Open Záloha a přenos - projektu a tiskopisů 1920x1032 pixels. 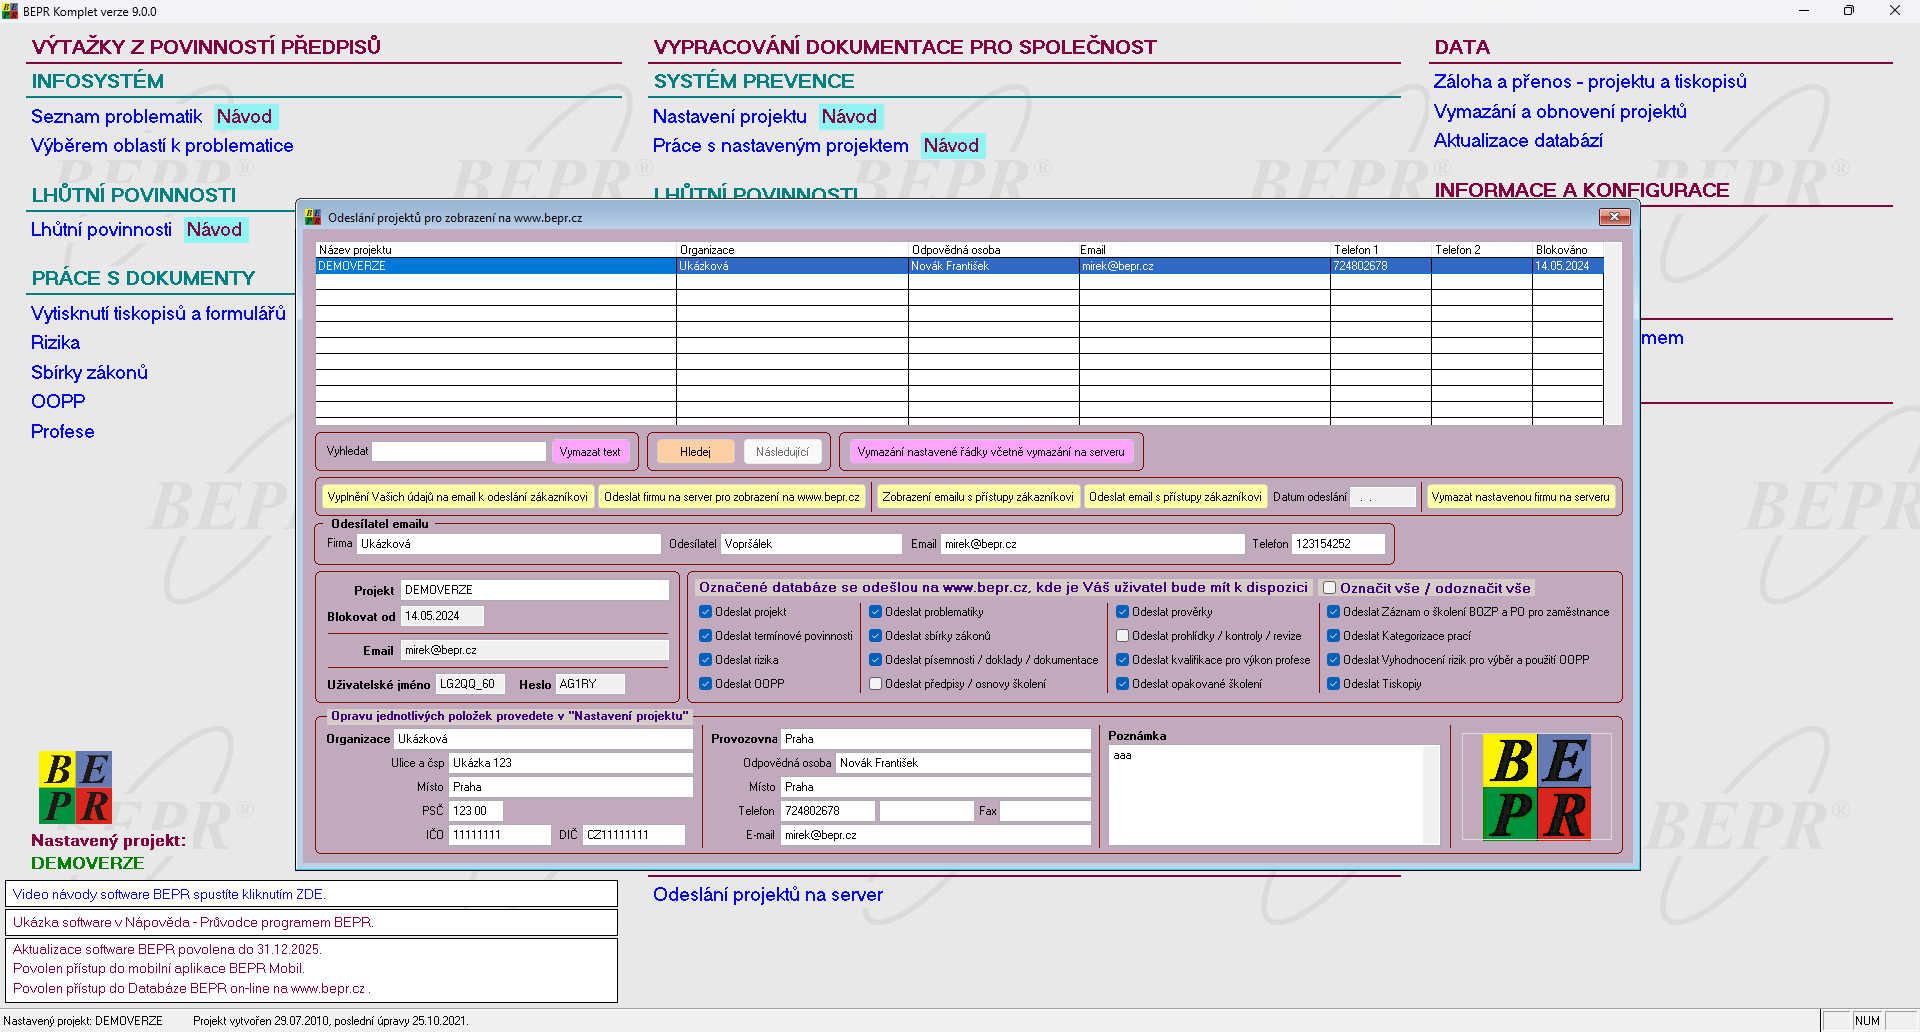(1590, 82)
